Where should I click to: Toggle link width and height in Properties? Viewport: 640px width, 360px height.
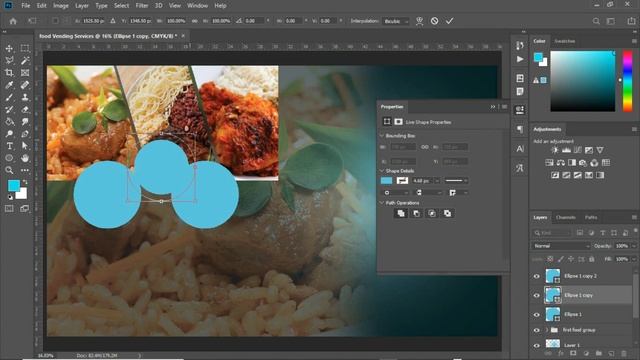[425, 147]
